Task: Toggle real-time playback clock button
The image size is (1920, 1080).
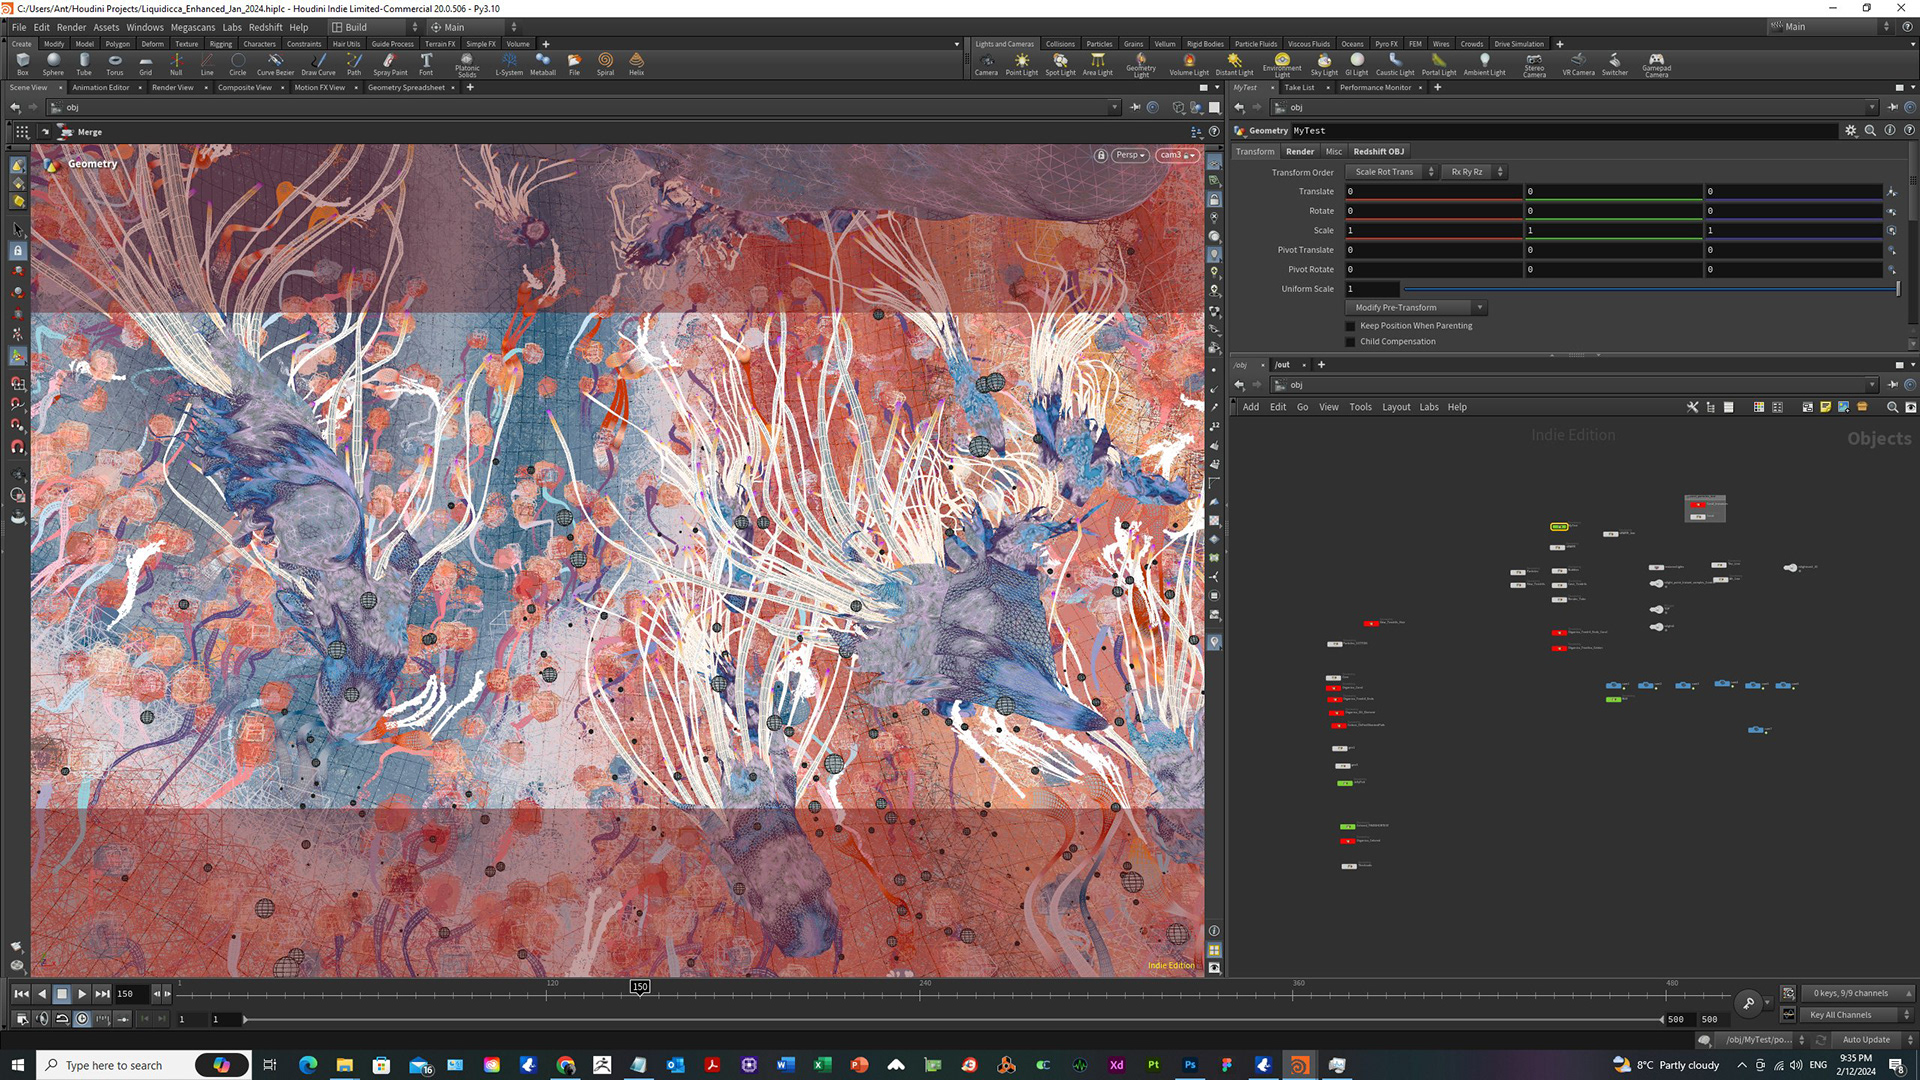Action: coord(82,1019)
